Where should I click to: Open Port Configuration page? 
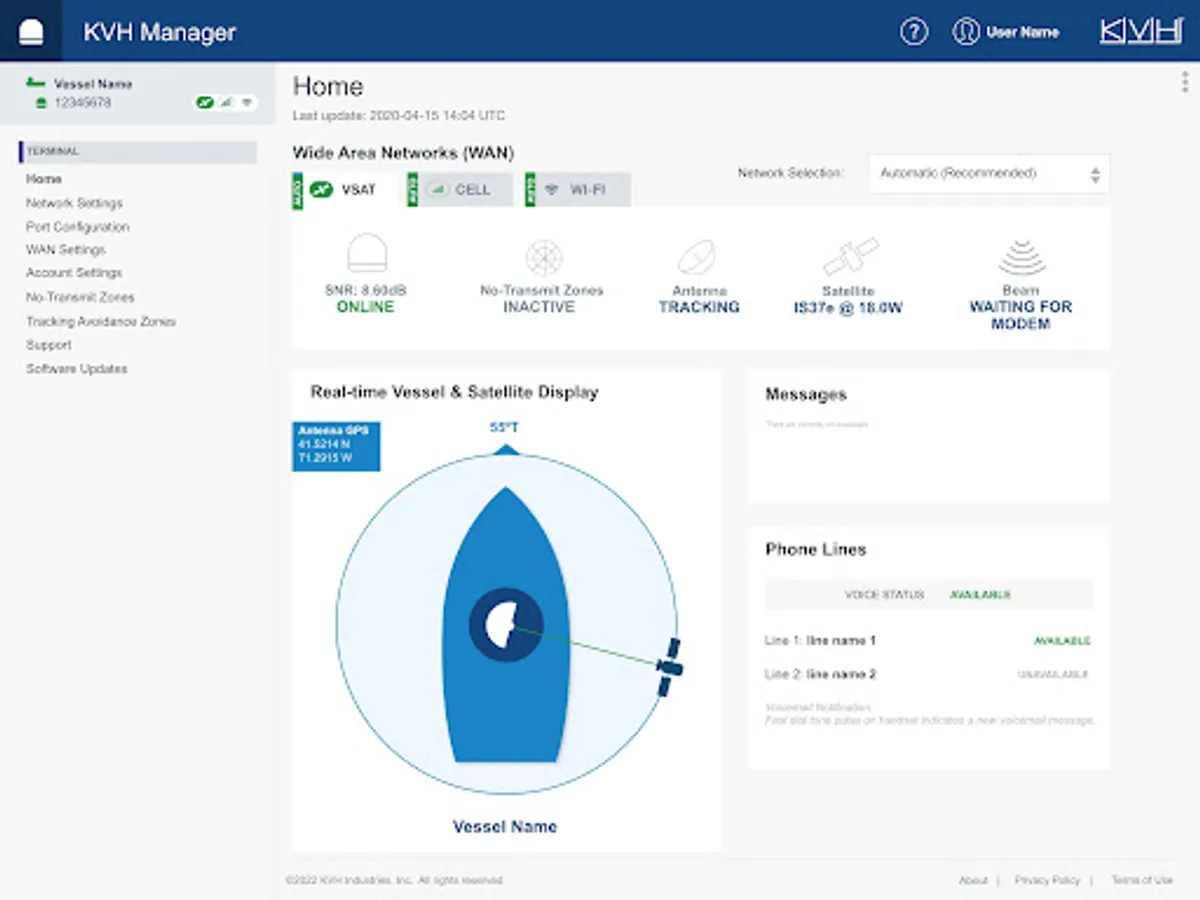pyautogui.click(x=78, y=227)
